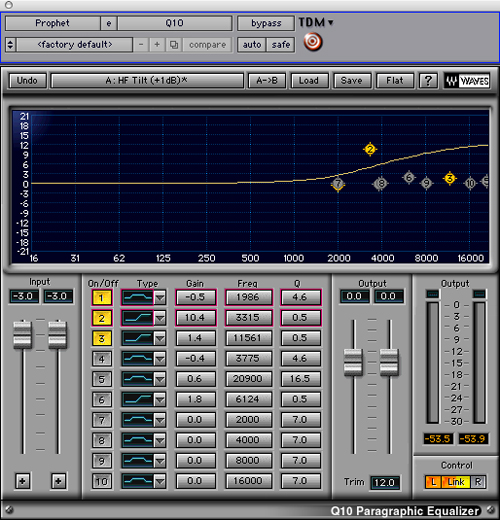This screenshot has width=500, height=520.
Task: Click the Trim value 12.0
Action: (x=385, y=483)
